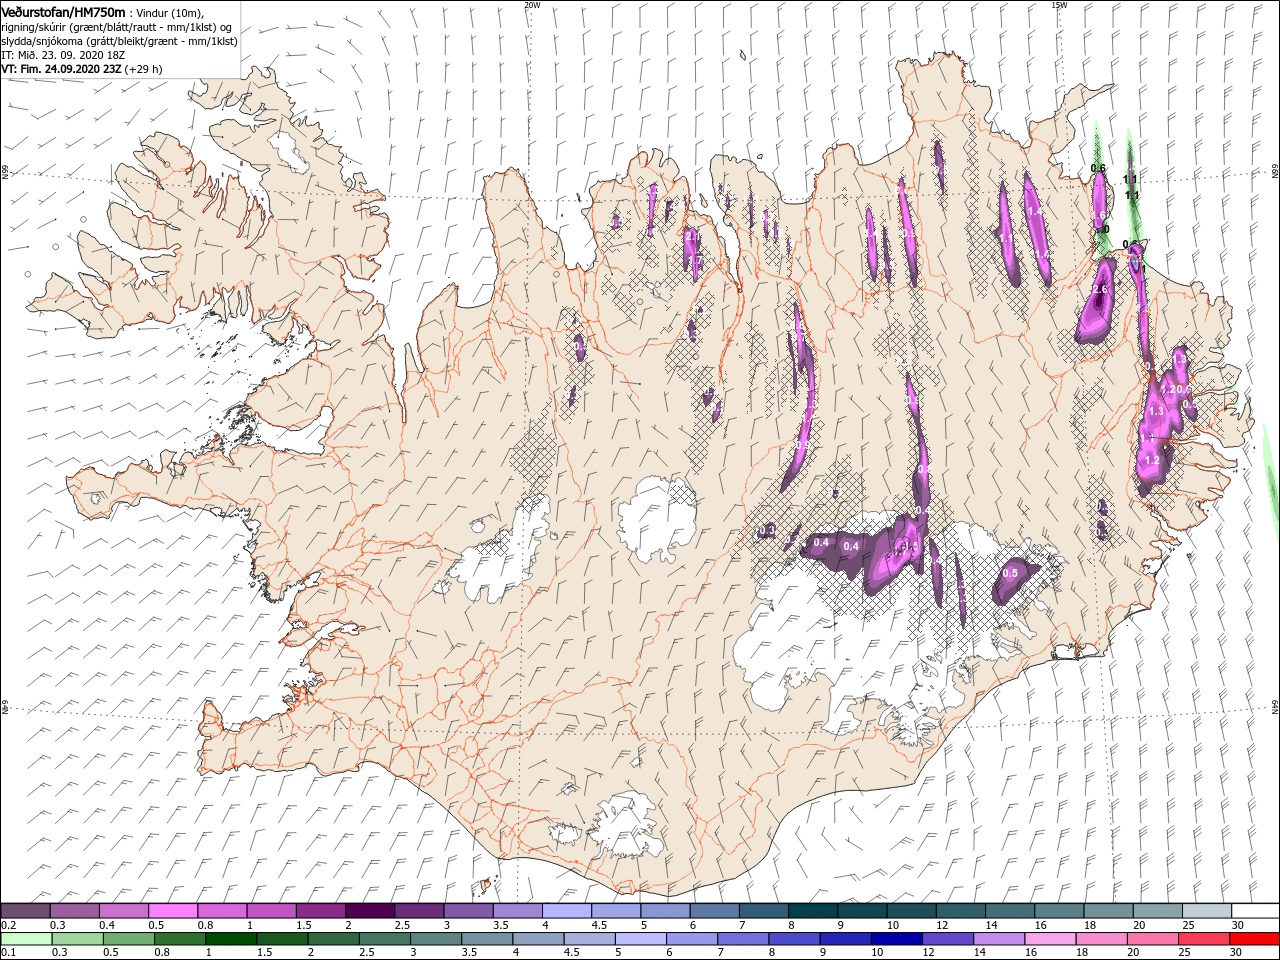Image resolution: width=1280 pixels, height=960 pixels.
Task: Pick the darkest green 1–1.5 rain scale swatch
Action: tap(230, 939)
